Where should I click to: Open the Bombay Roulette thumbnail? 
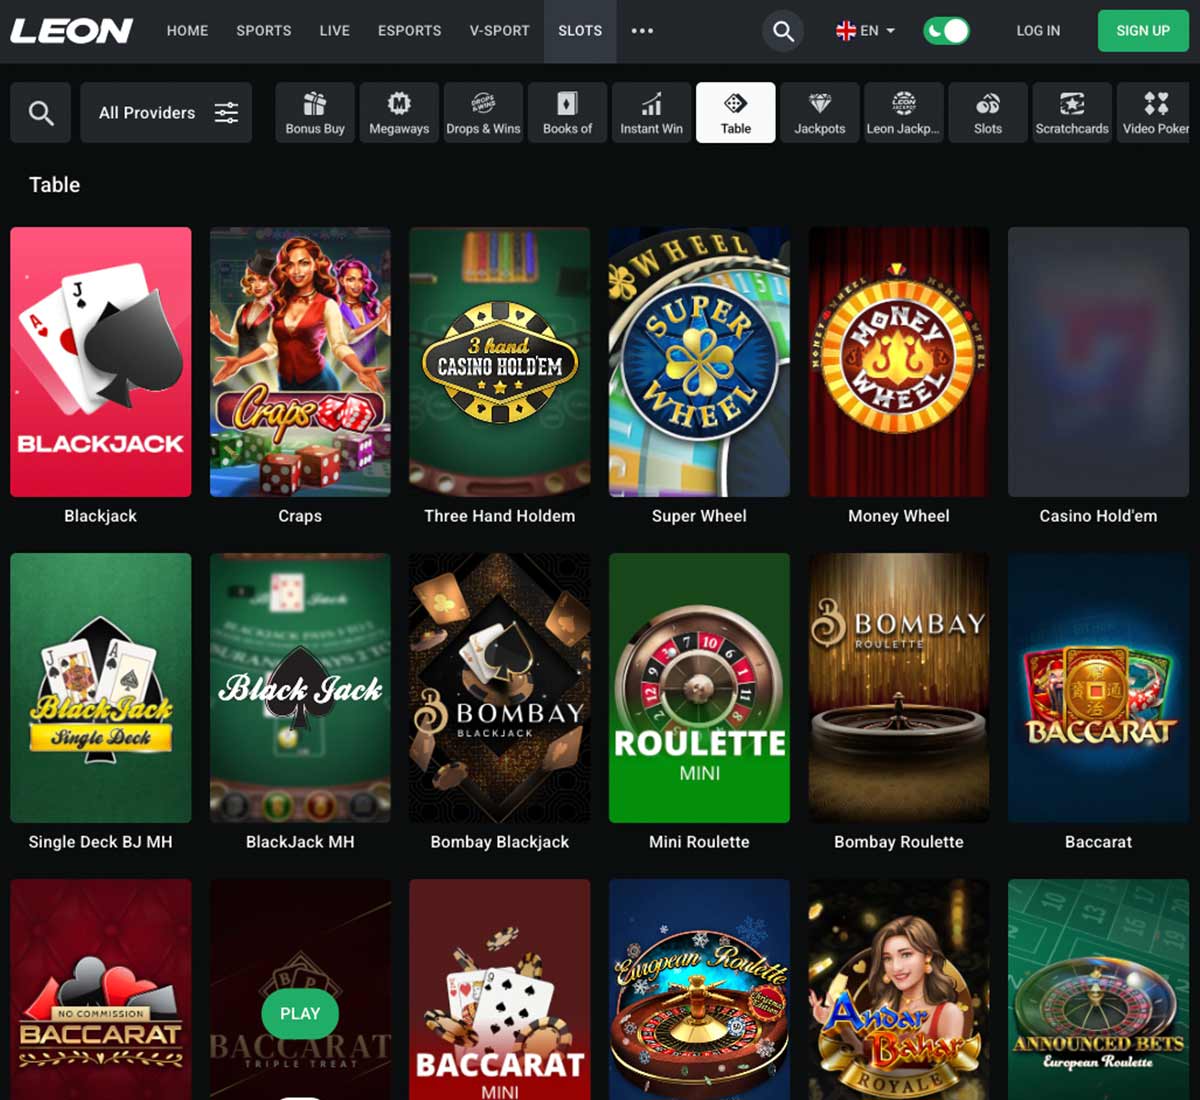coord(898,688)
